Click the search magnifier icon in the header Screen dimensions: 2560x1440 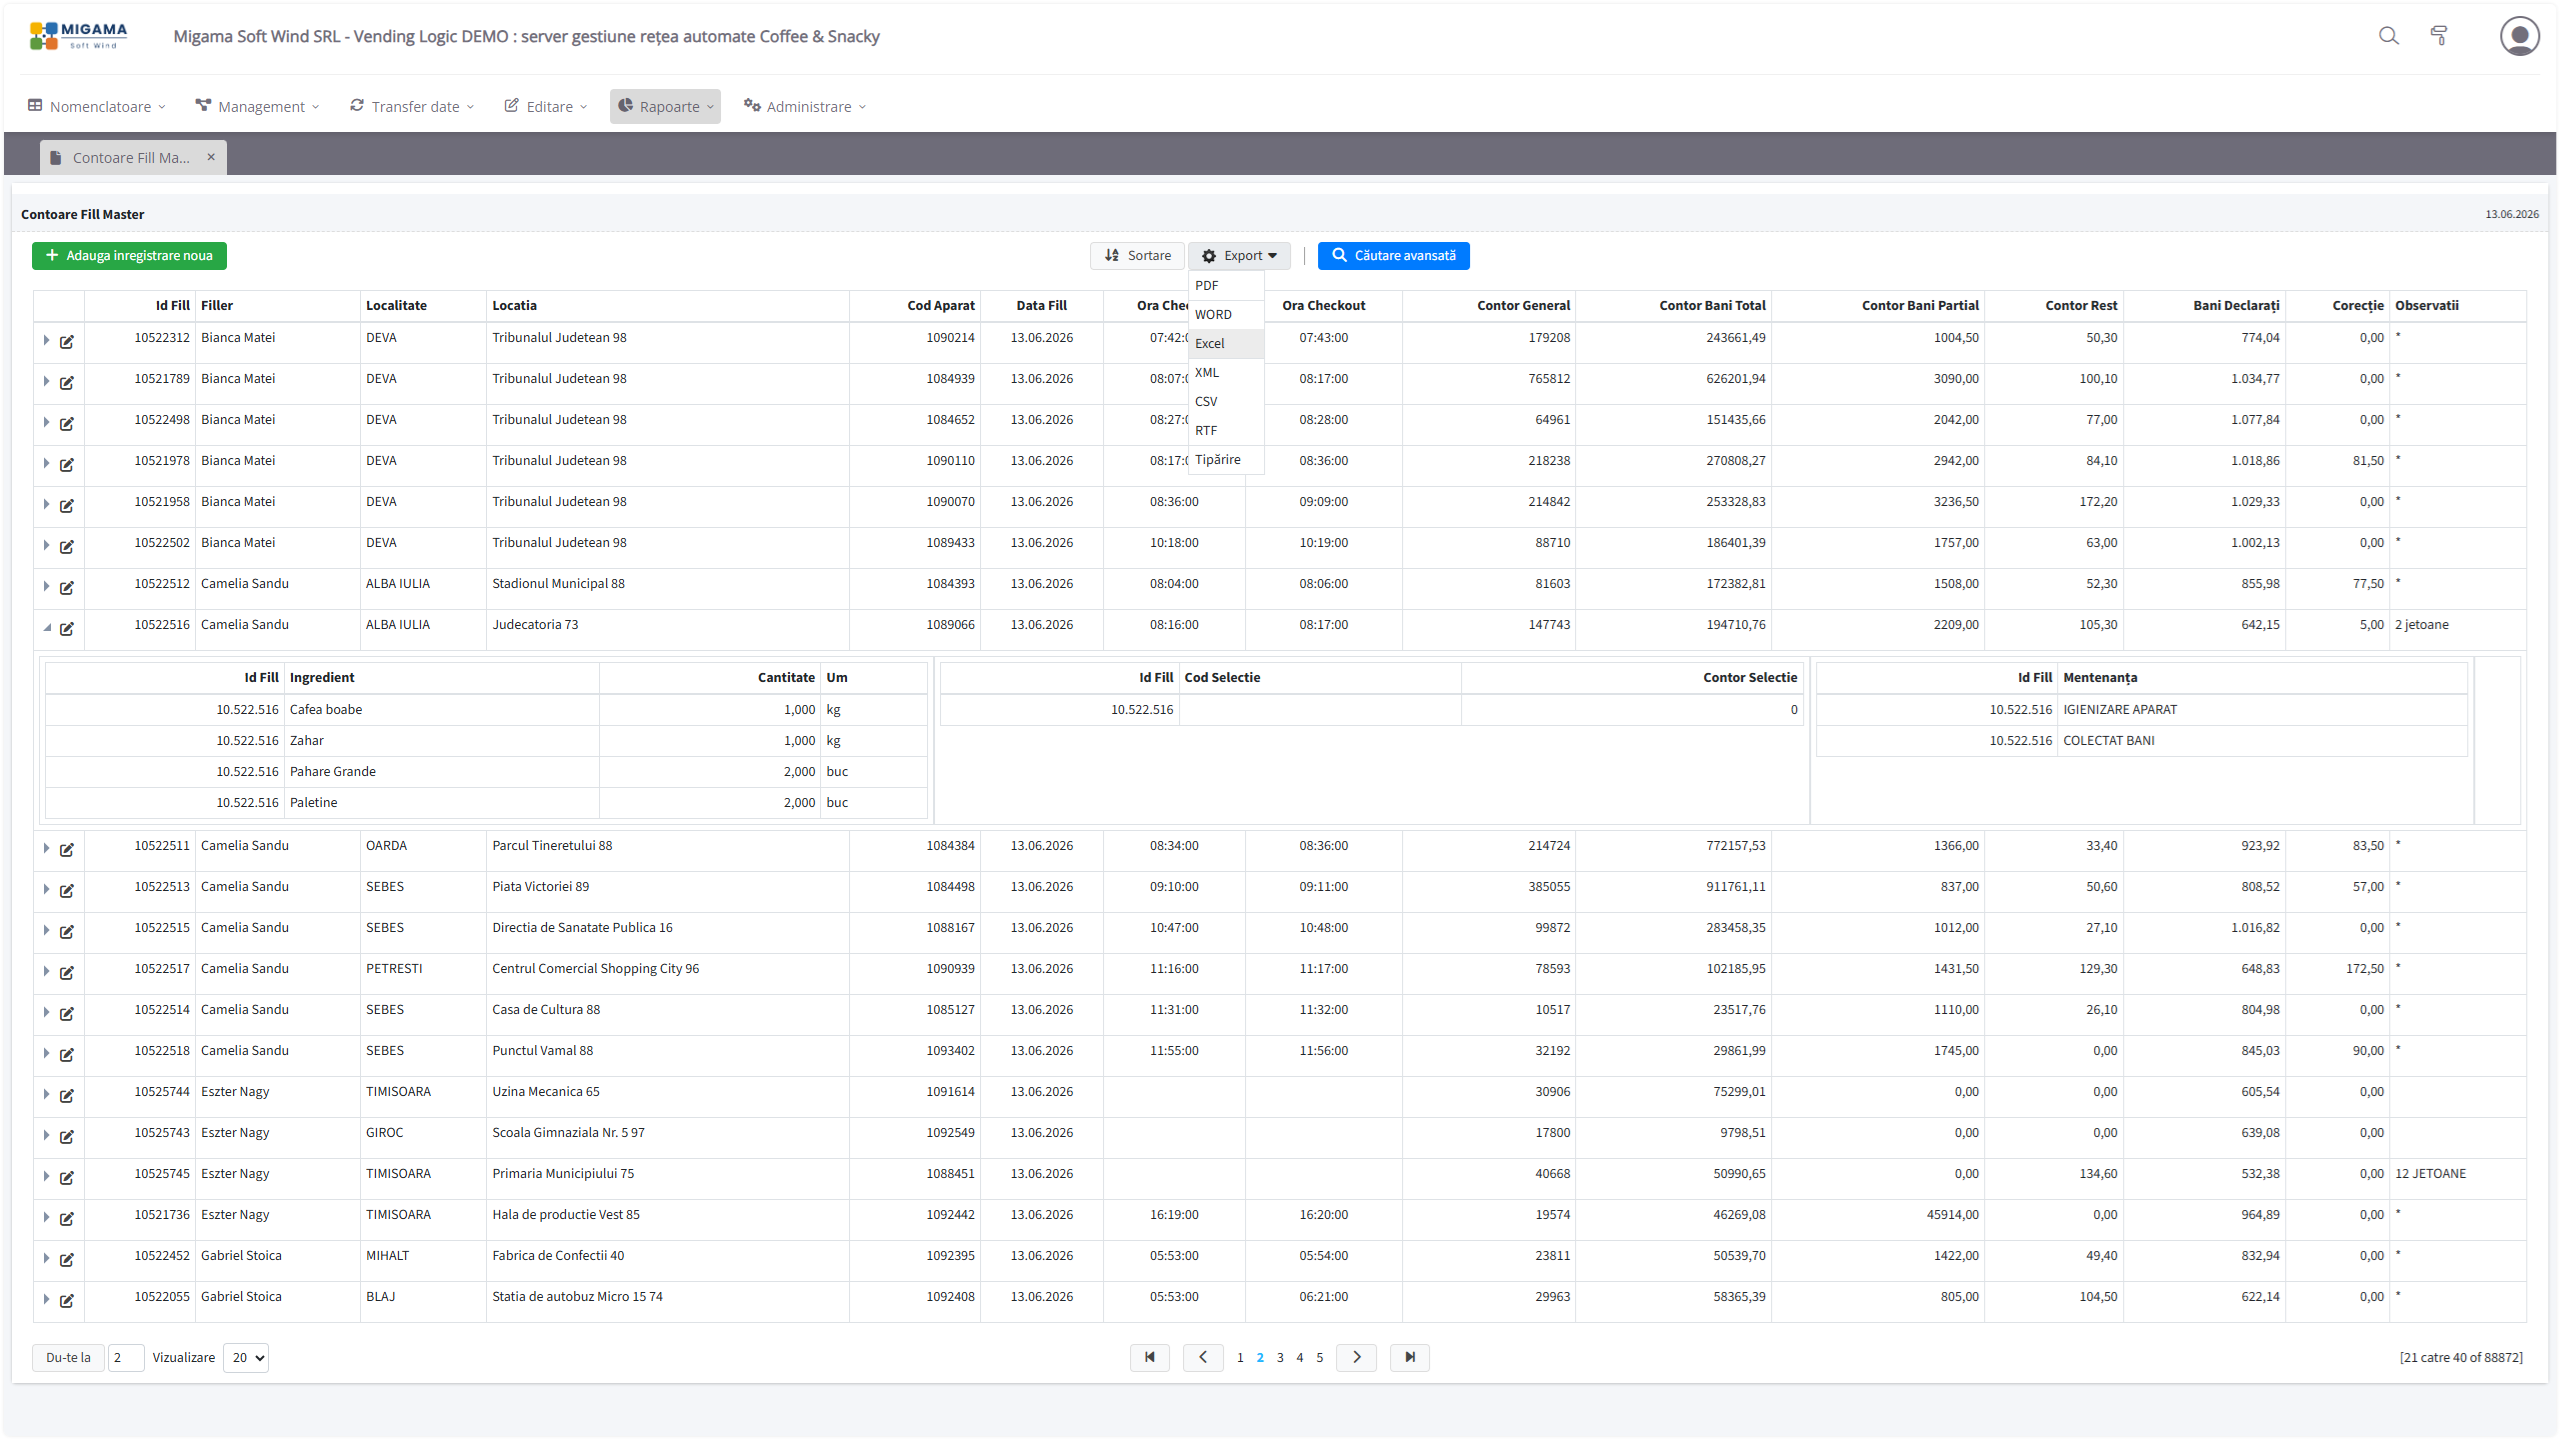coord(2388,36)
